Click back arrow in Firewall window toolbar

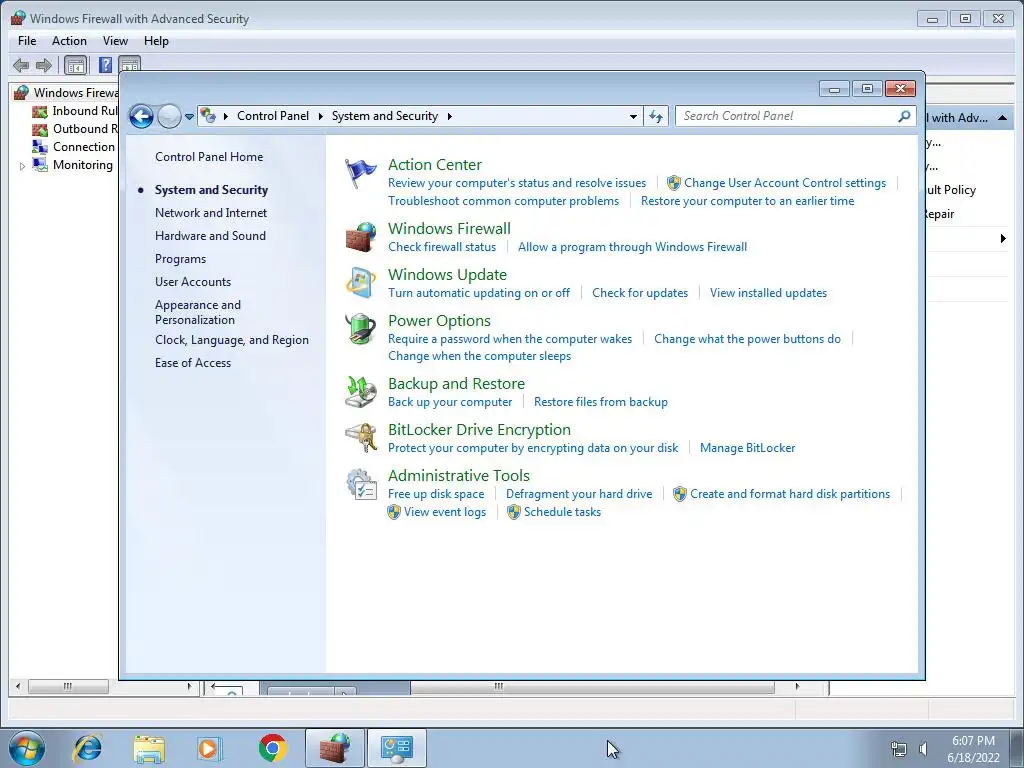click(21, 65)
